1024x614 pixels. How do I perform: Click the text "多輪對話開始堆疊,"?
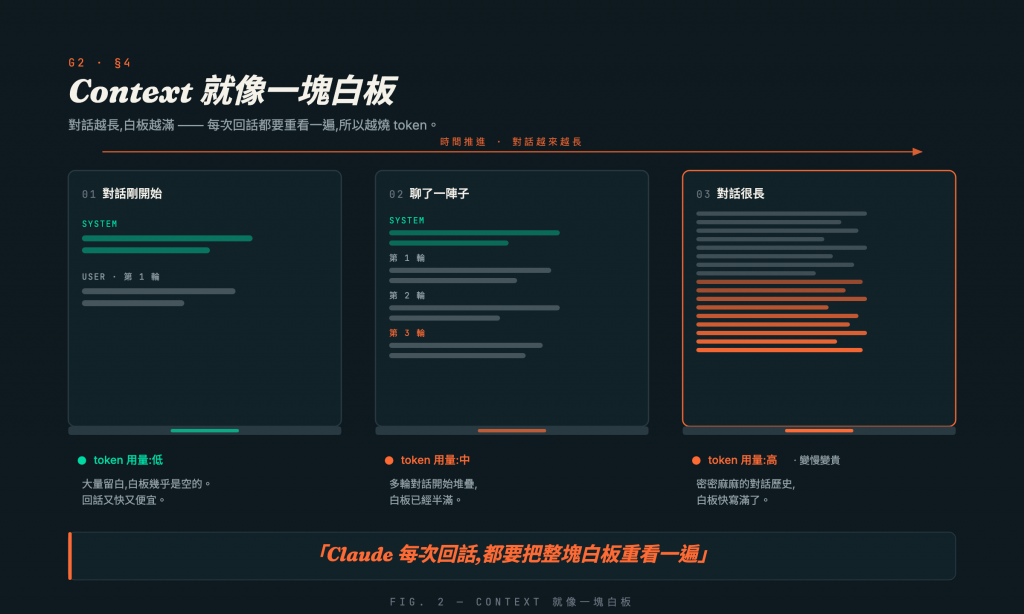pos(434,484)
